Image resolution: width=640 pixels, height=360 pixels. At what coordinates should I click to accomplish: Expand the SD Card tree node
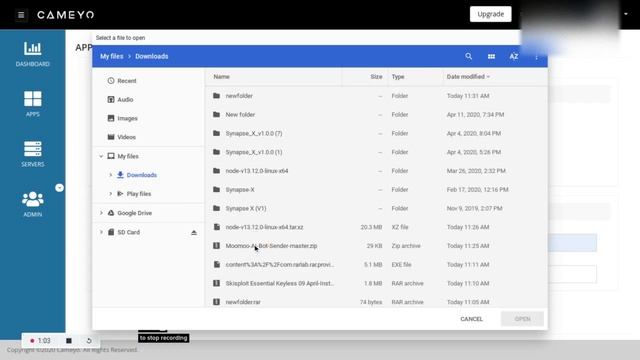click(x=101, y=232)
